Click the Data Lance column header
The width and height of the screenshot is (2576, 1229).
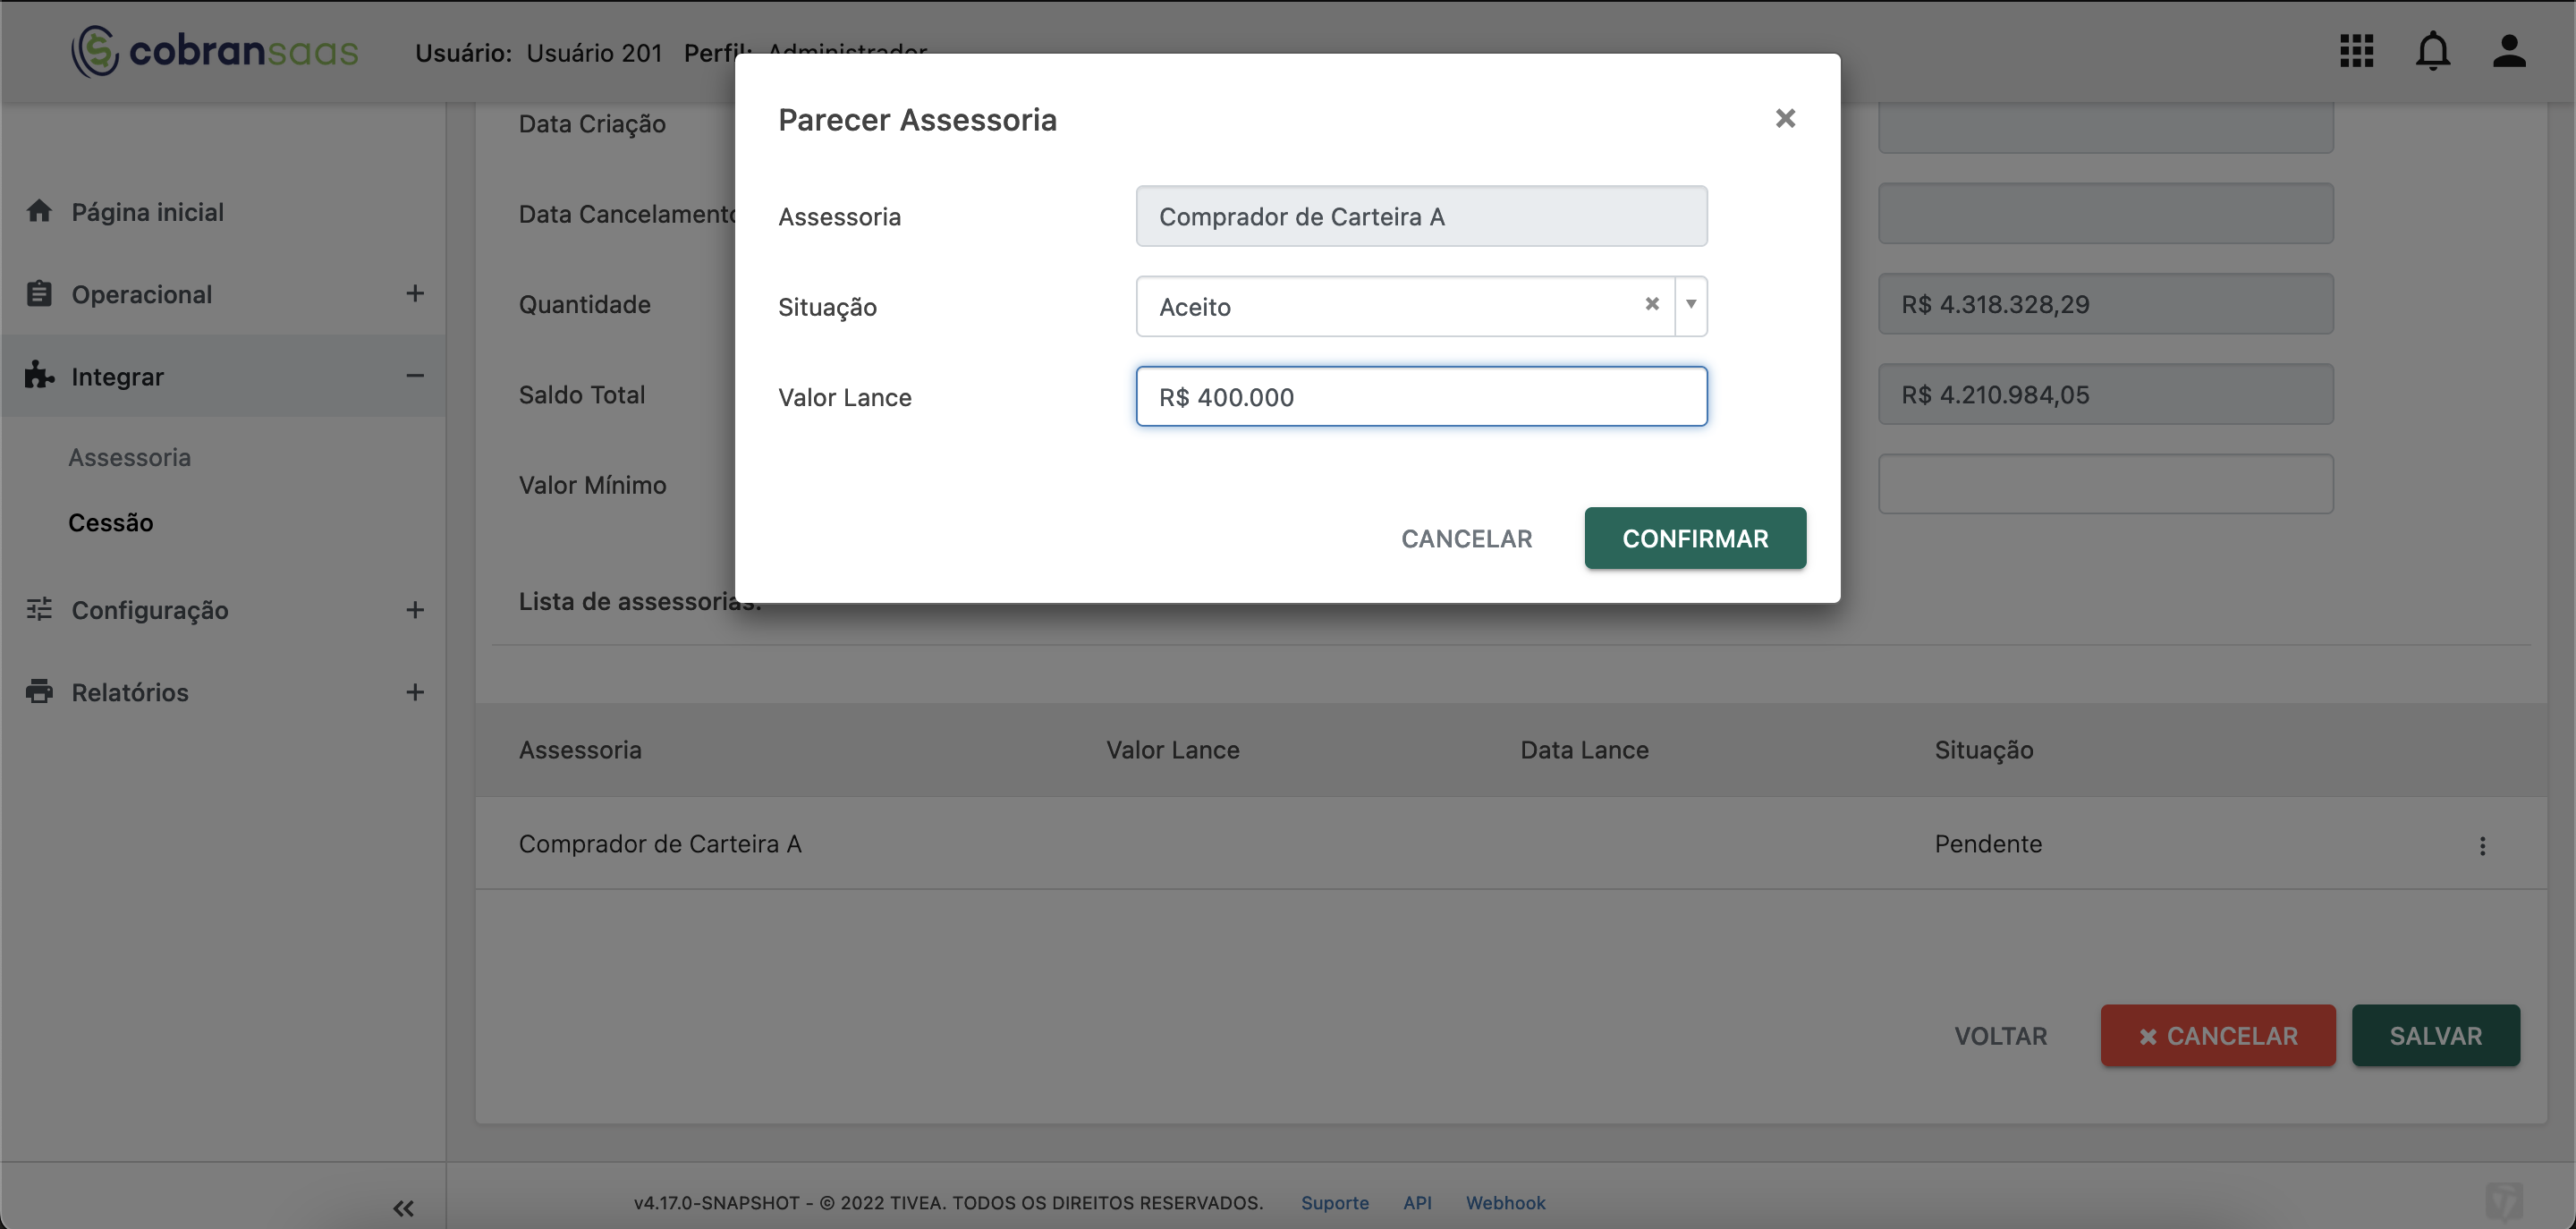[1584, 749]
